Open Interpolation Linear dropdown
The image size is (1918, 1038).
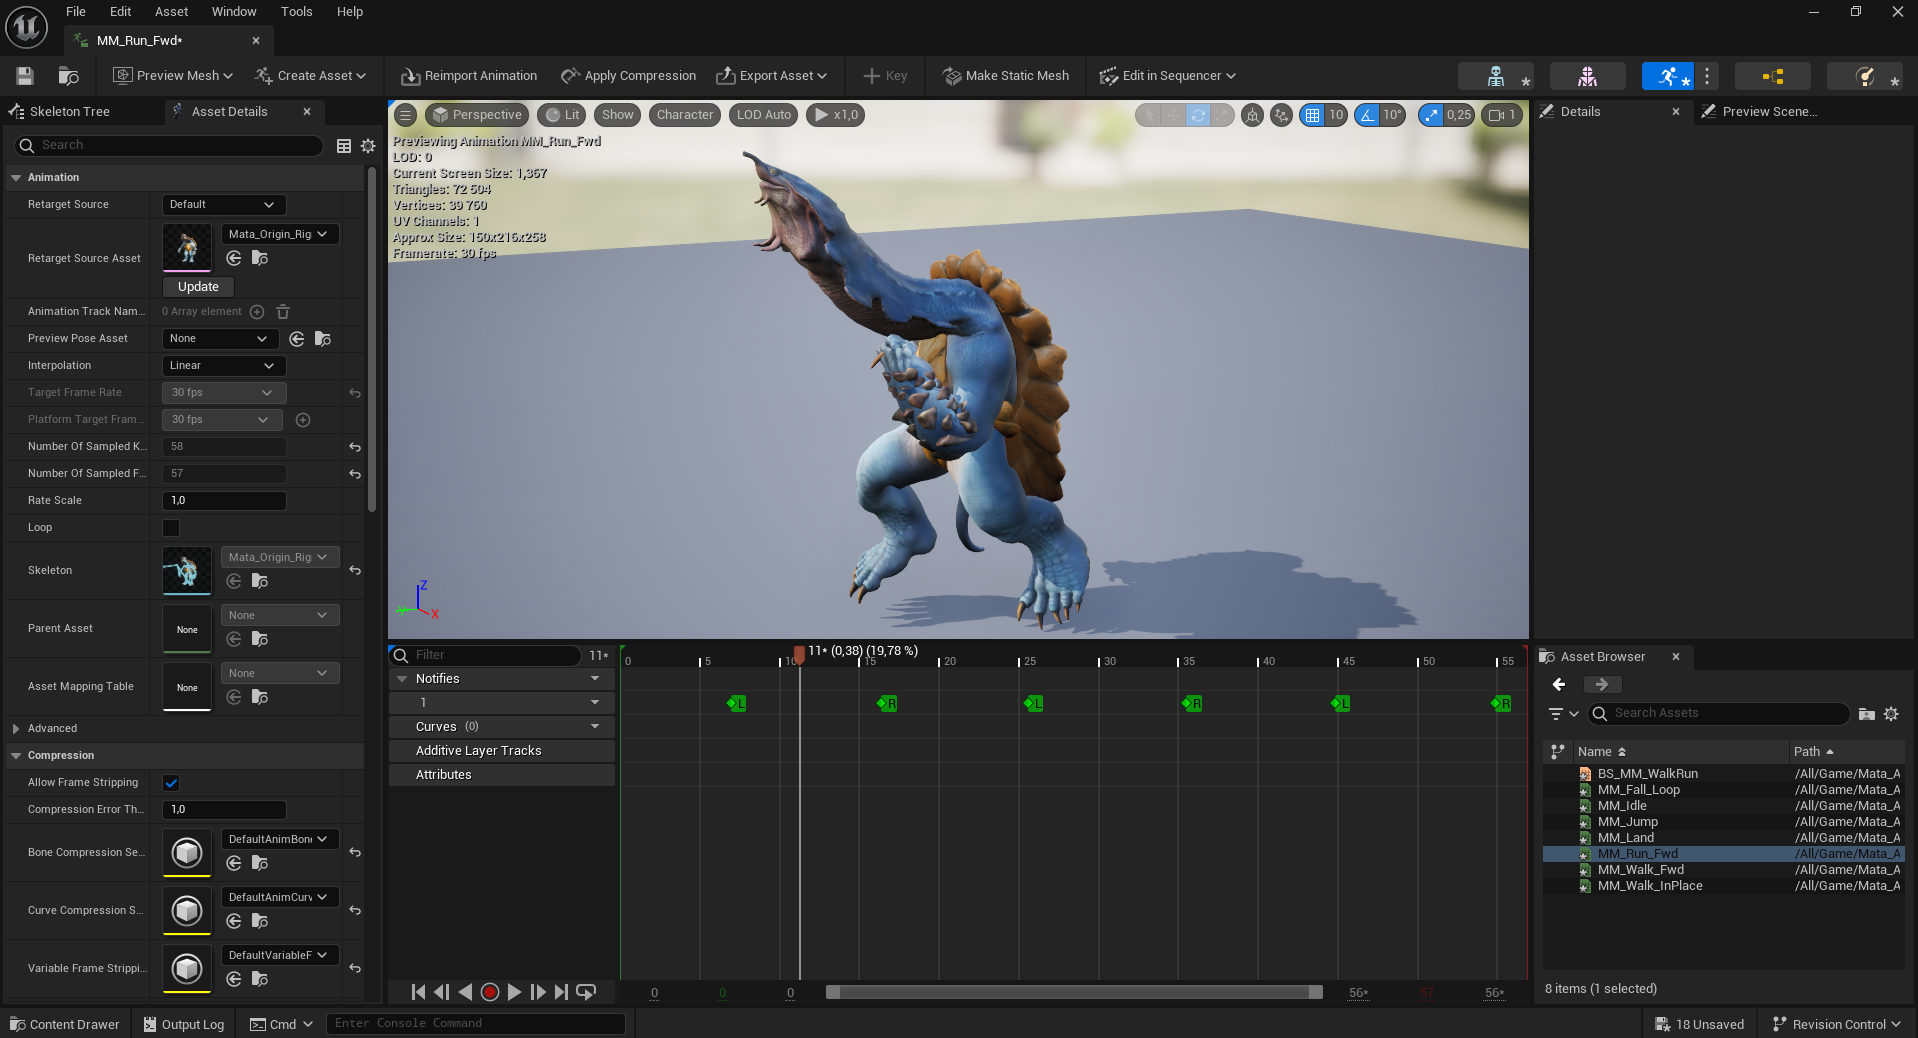point(224,366)
